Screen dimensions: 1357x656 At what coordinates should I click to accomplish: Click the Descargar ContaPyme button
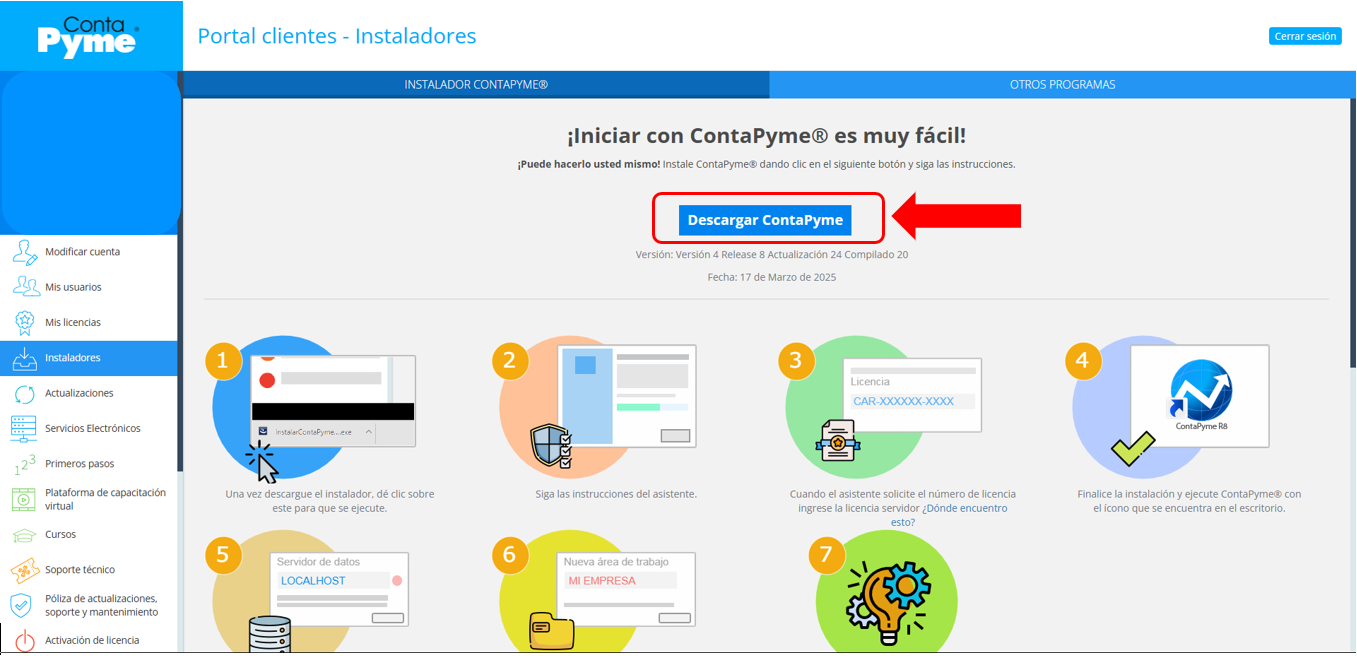pyautogui.click(x=765, y=220)
